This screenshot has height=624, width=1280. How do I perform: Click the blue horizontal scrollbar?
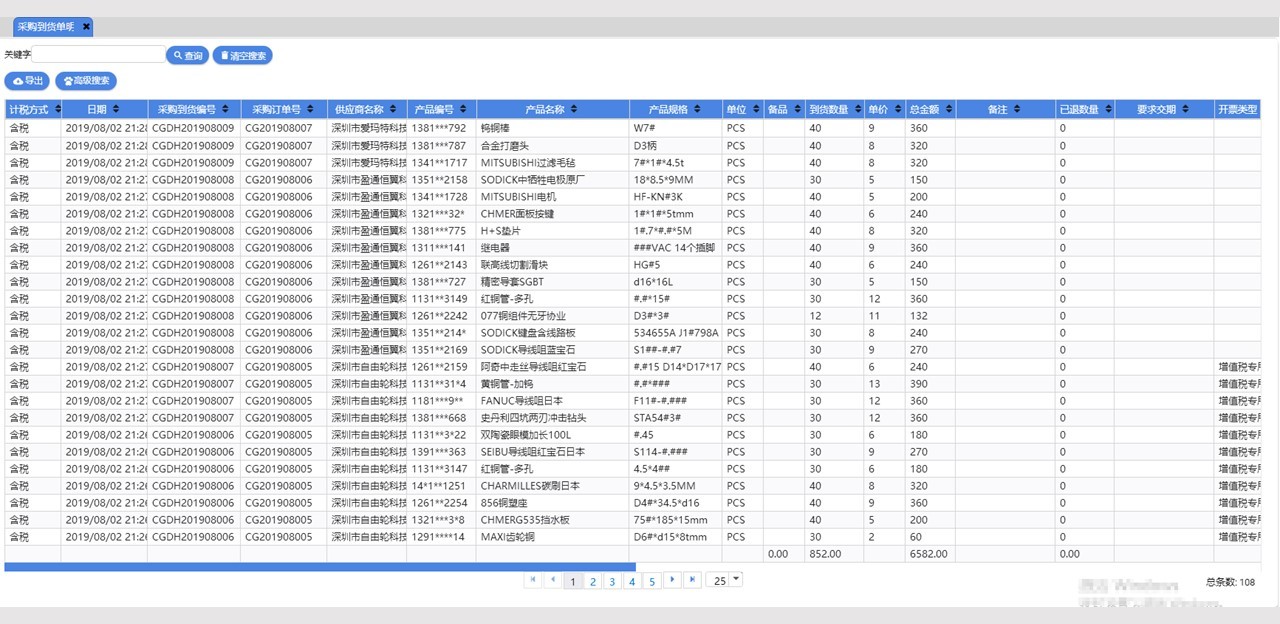tap(320, 567)
